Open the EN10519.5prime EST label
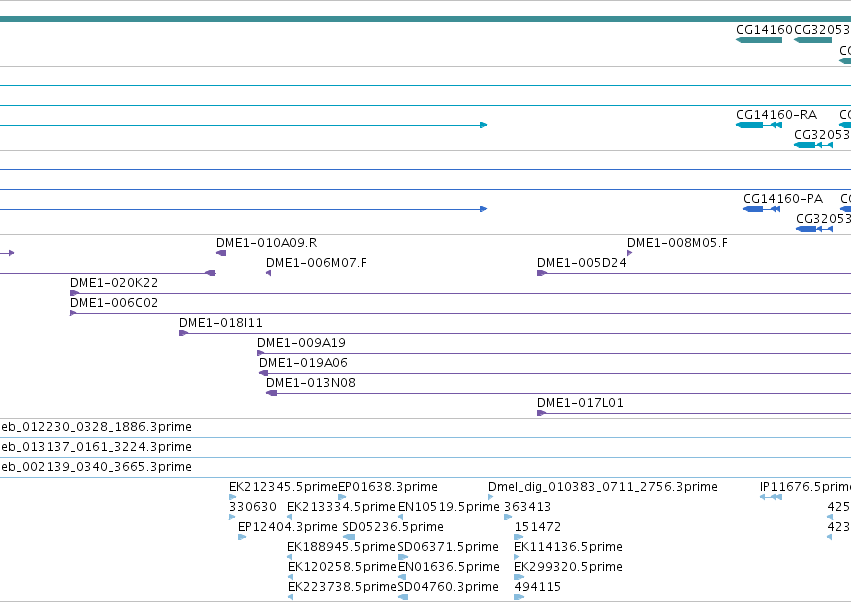This screenshot has height=602, width=851. pyautogui.click(x=449, y=507)
